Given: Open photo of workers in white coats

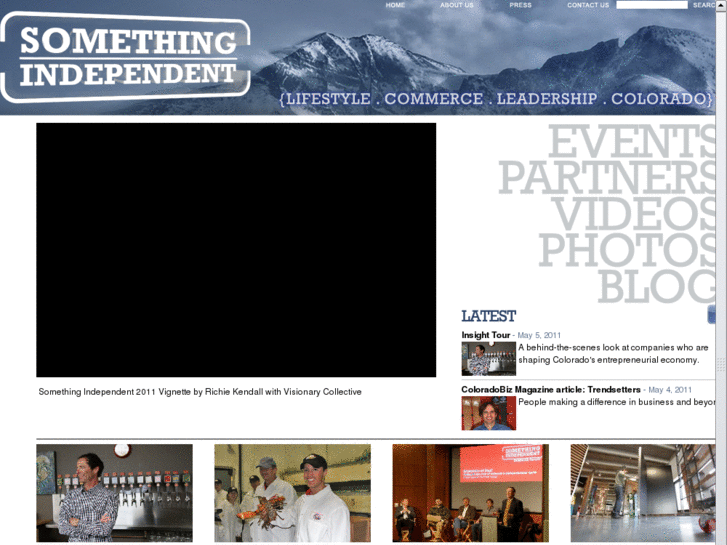Looking at the screenshot, I should (293, 493).
